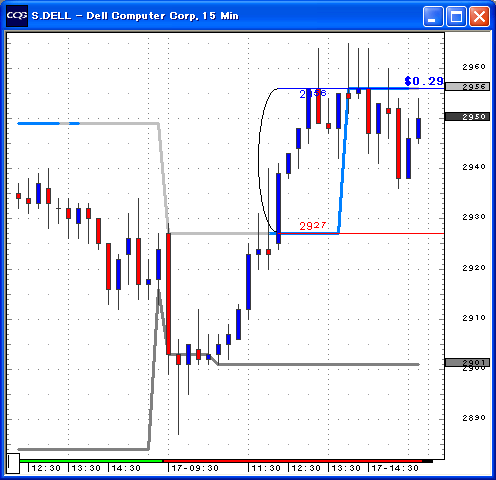Click the blue 2956 label on the chart
The image size is (496, 480).
(x=313, y=94)
